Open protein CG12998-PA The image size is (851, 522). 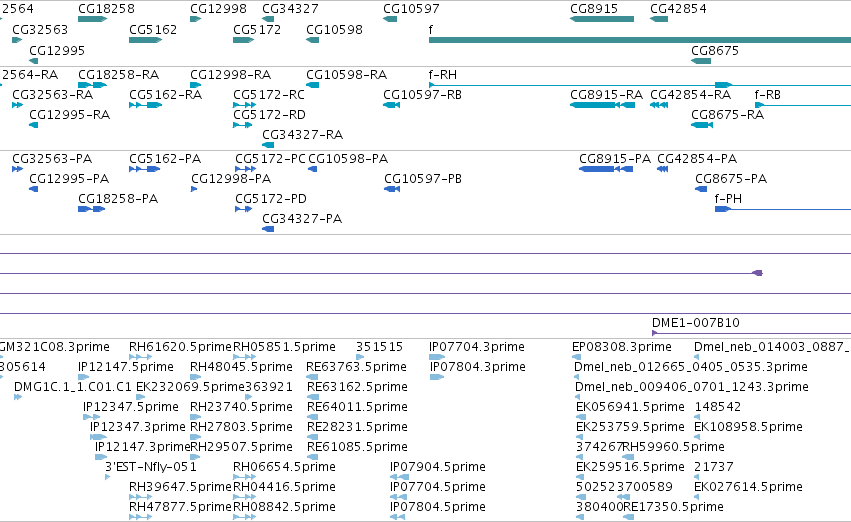click(x=231, y=179)
